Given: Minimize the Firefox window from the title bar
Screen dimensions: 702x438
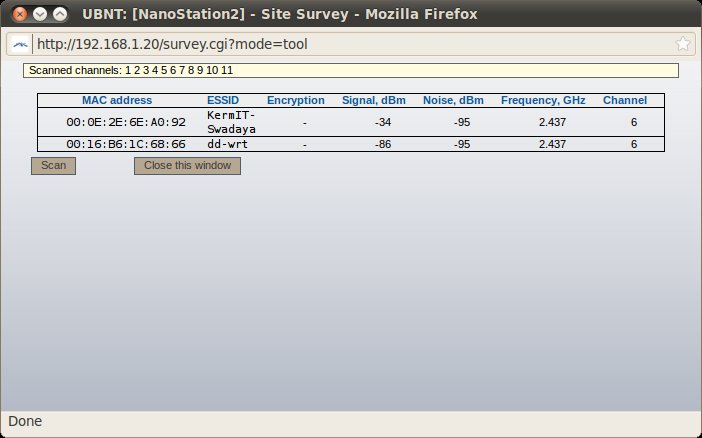Looking at the screenshot, I should [x=38, y=14].
